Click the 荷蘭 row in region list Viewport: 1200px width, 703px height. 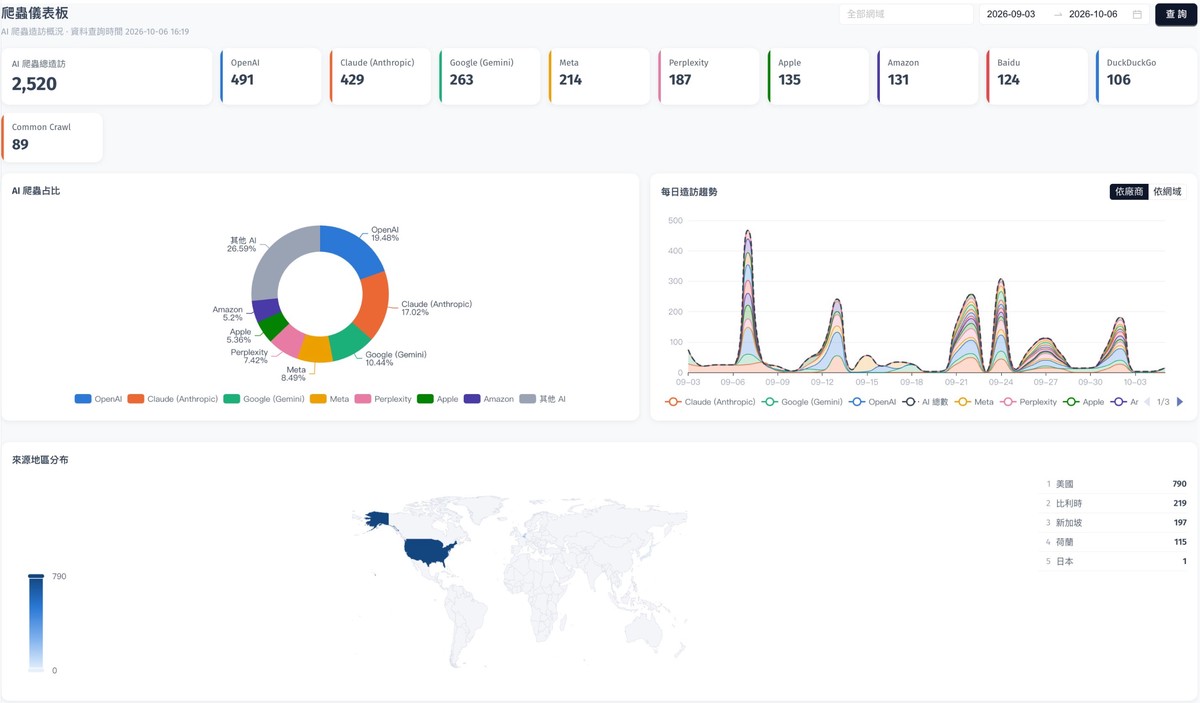pyautogui.click(x=1116, y=542)
